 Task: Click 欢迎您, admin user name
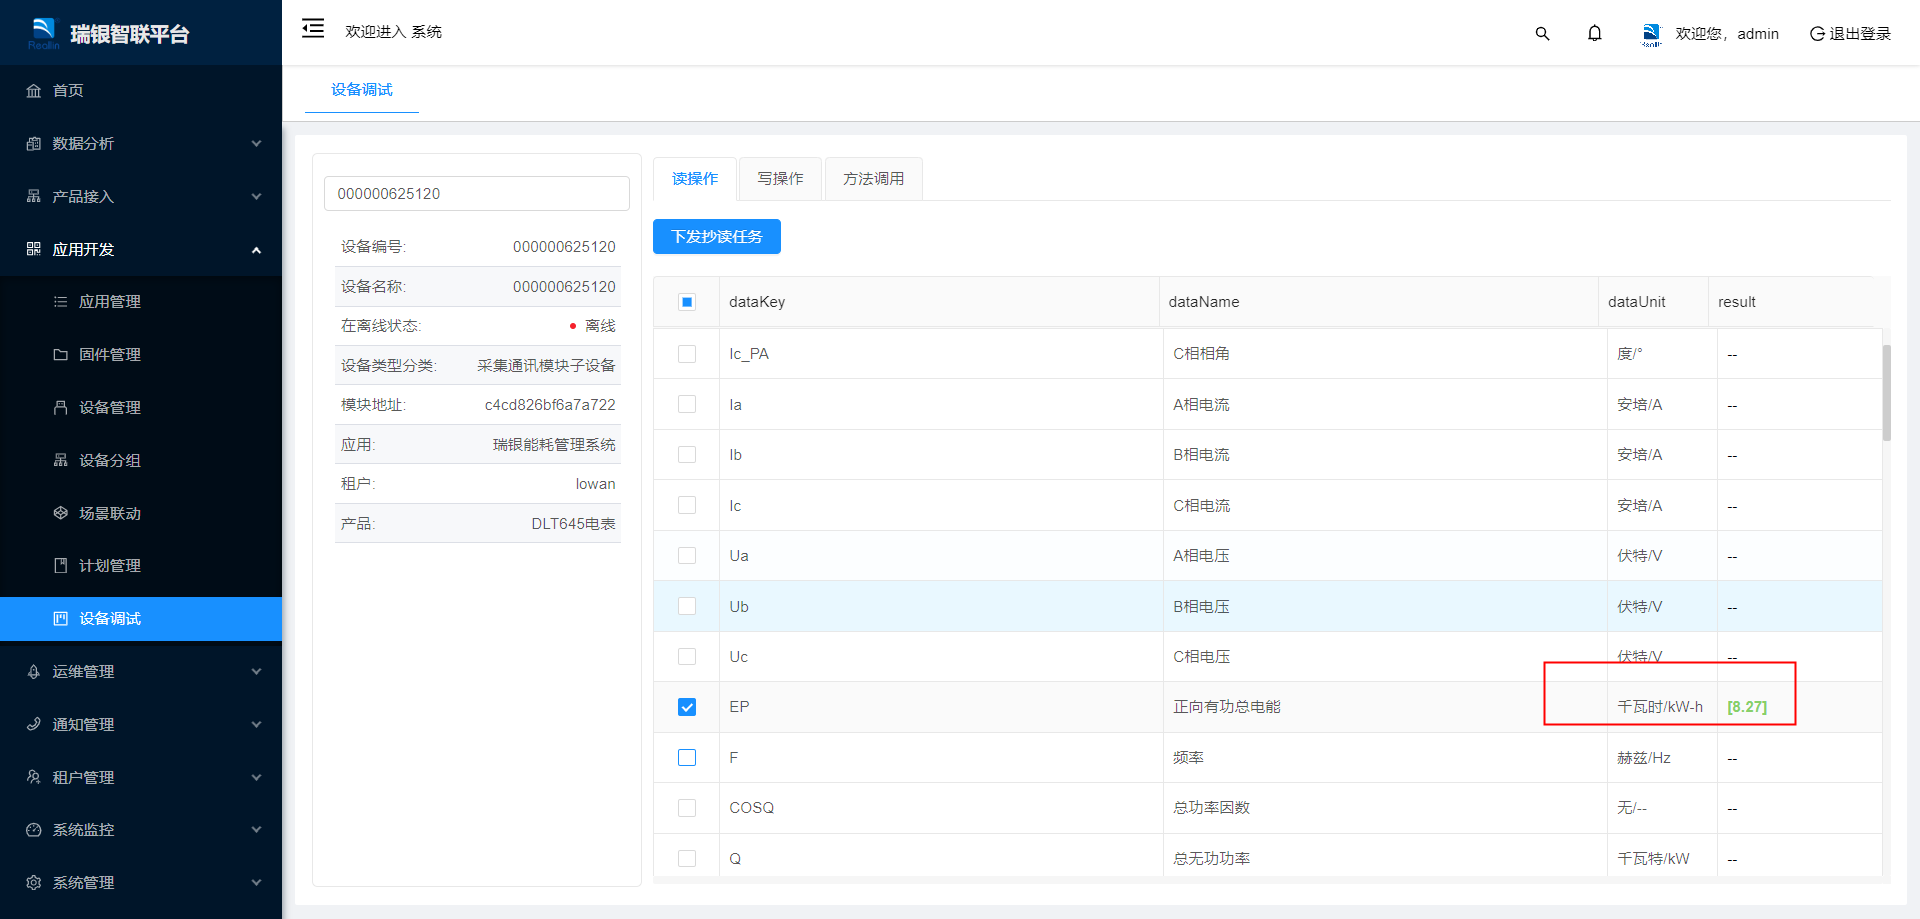(1727, 34)
